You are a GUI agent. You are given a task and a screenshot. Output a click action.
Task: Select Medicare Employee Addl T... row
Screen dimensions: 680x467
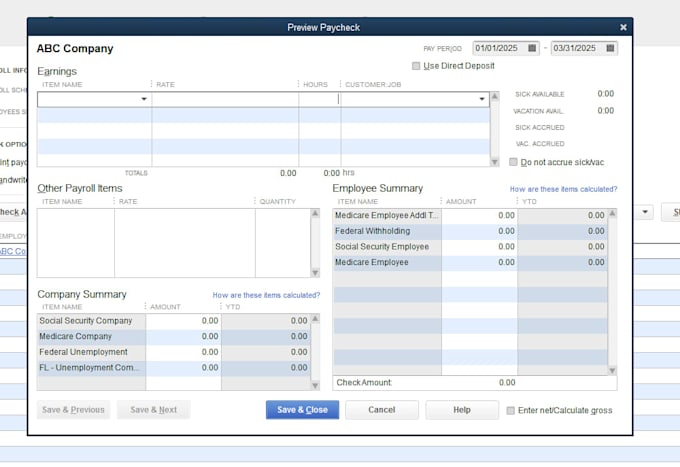470,216
